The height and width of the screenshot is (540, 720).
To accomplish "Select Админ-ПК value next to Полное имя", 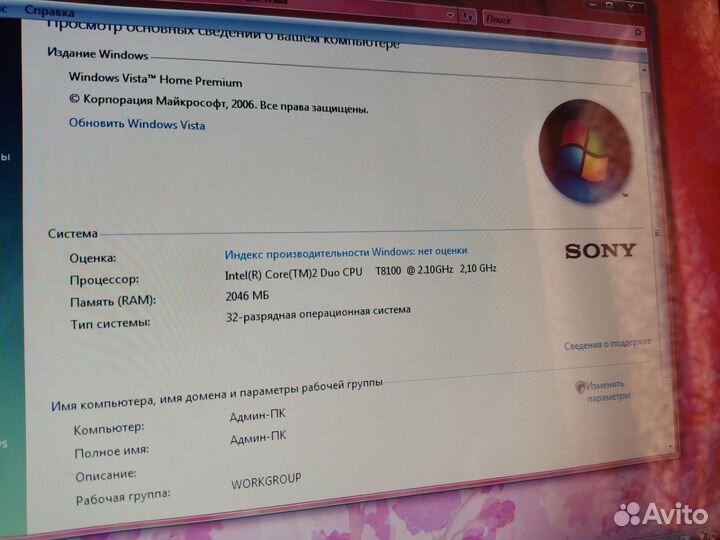I will point(258,437).
